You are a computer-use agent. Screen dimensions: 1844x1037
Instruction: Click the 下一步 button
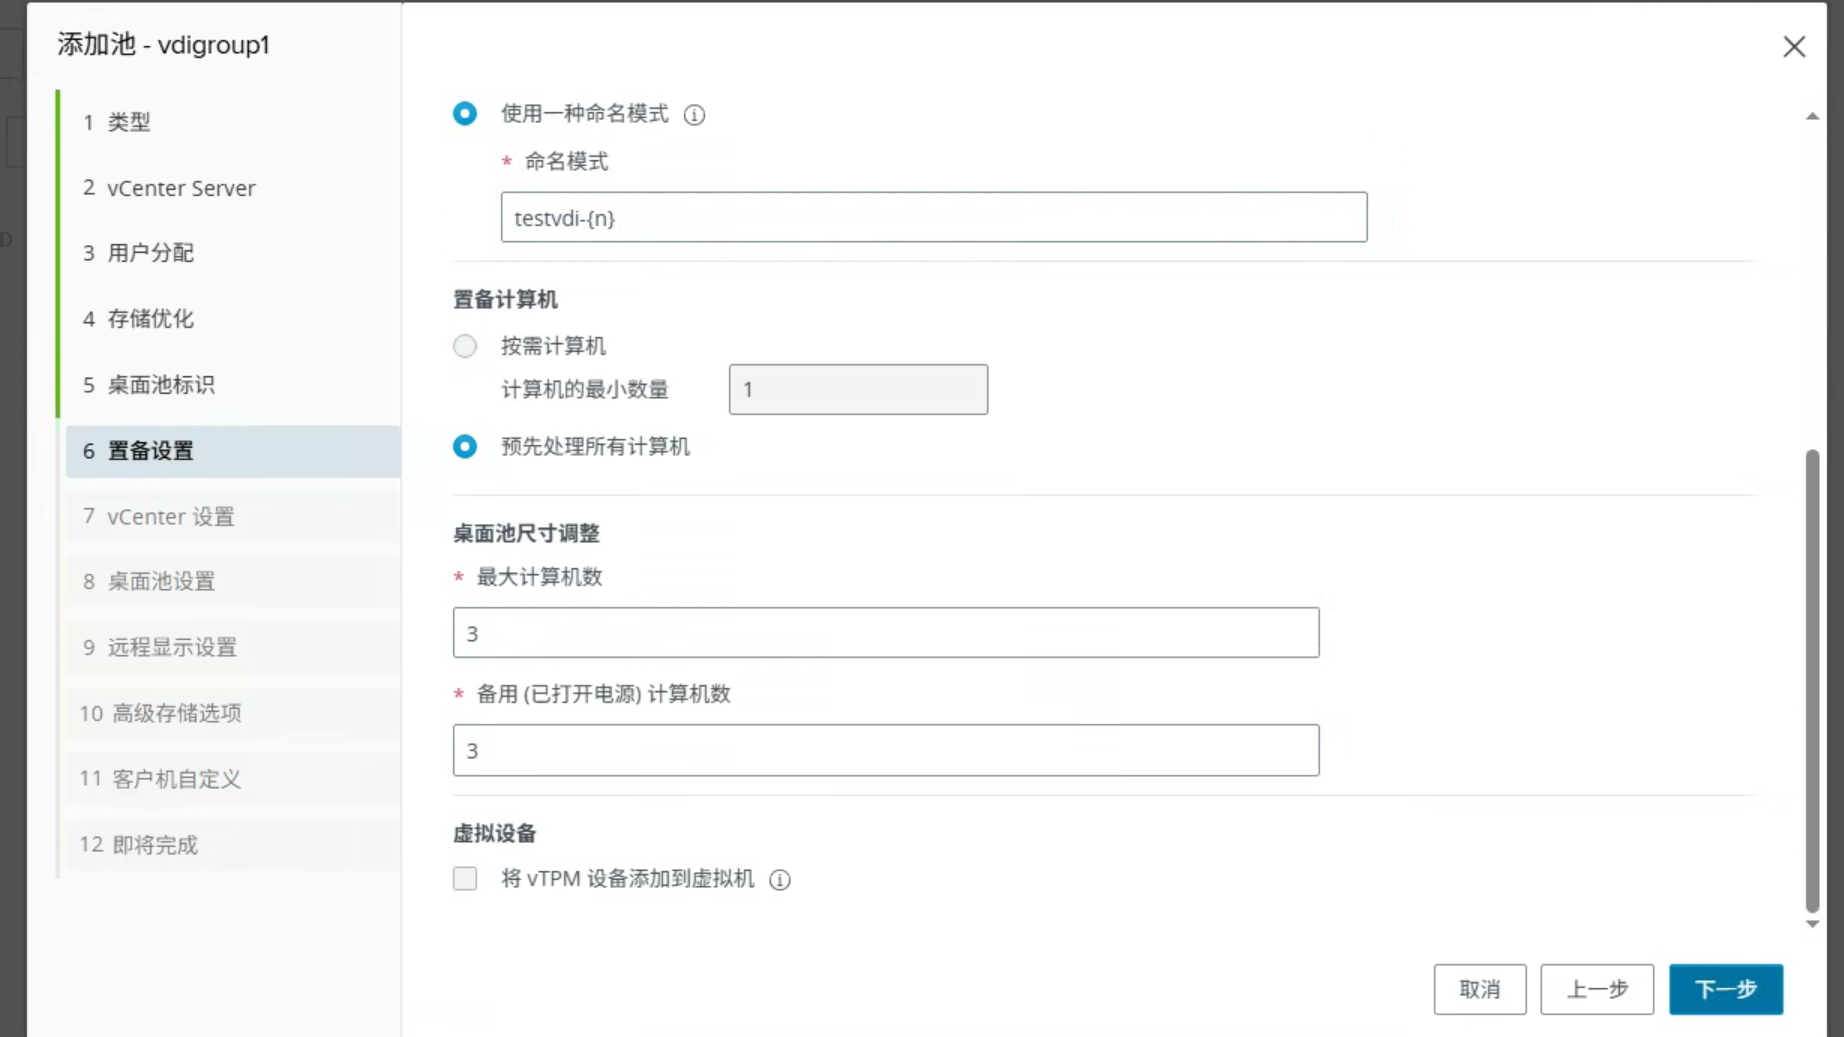pos(1726,989)
